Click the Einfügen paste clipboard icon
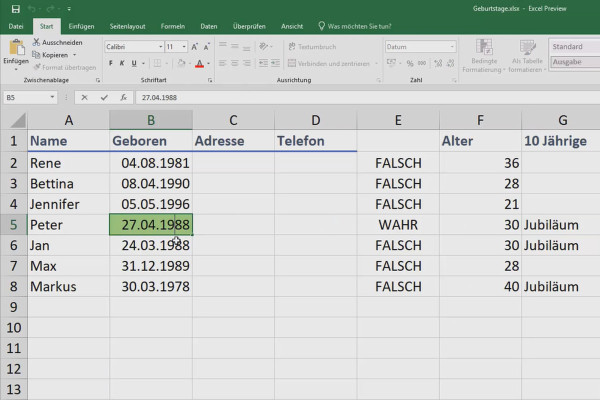This screenshot has width=600, height=400. 16,47
